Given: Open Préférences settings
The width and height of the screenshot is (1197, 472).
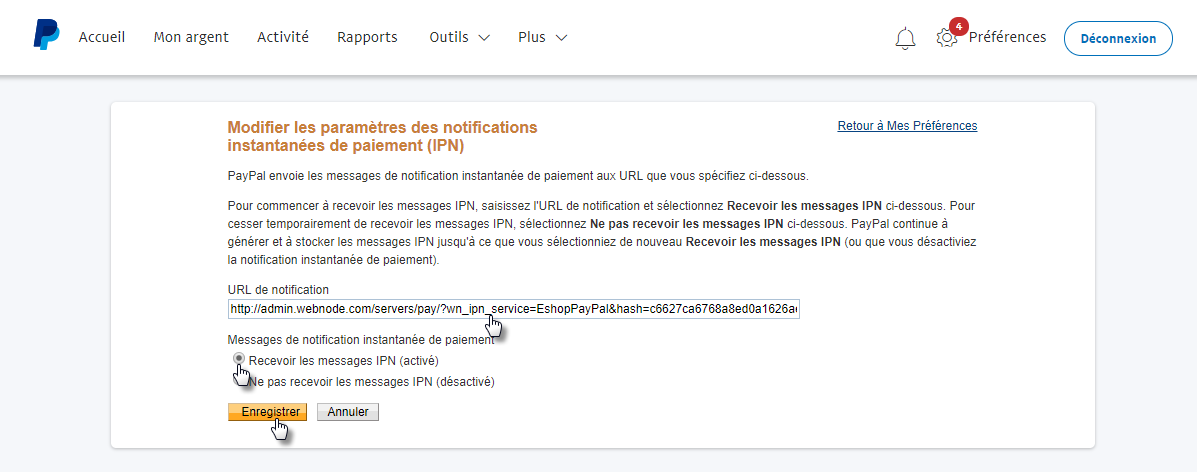Looking at the screenshot, I should coord(1007,37).
